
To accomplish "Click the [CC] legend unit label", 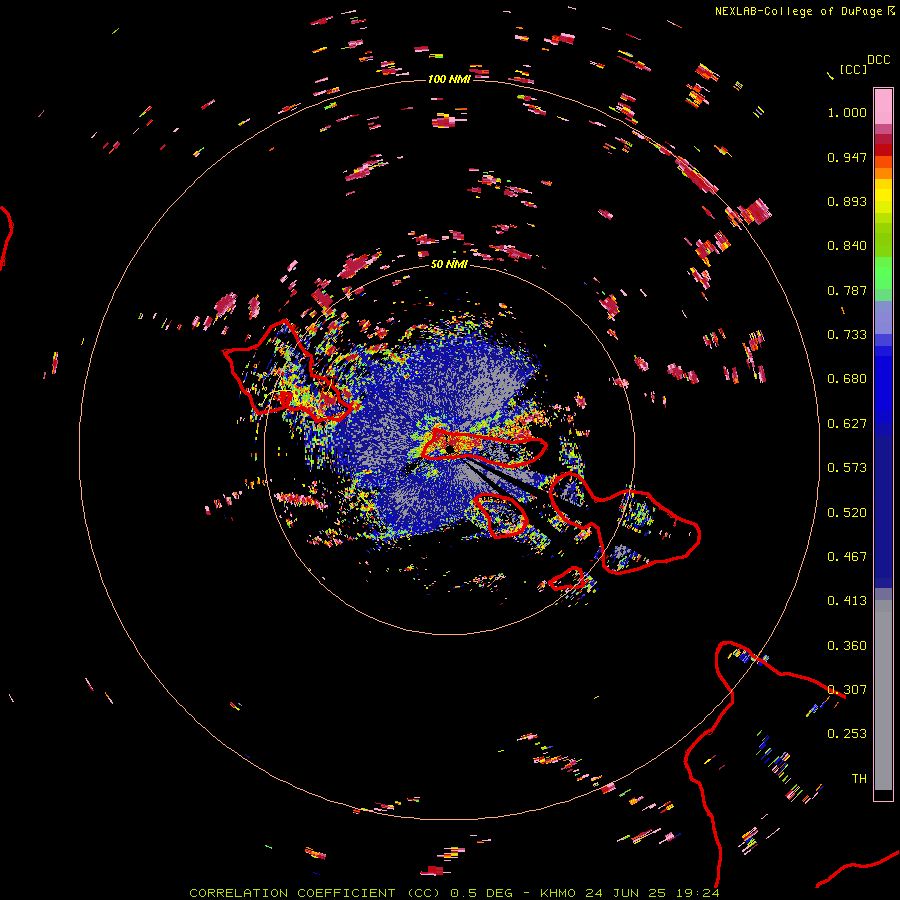I will (853, 69).
